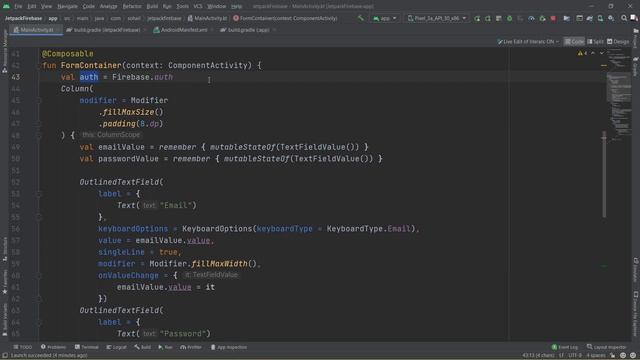
Task: Go to previous highlighted error arrow
Action: pos(593,53)
